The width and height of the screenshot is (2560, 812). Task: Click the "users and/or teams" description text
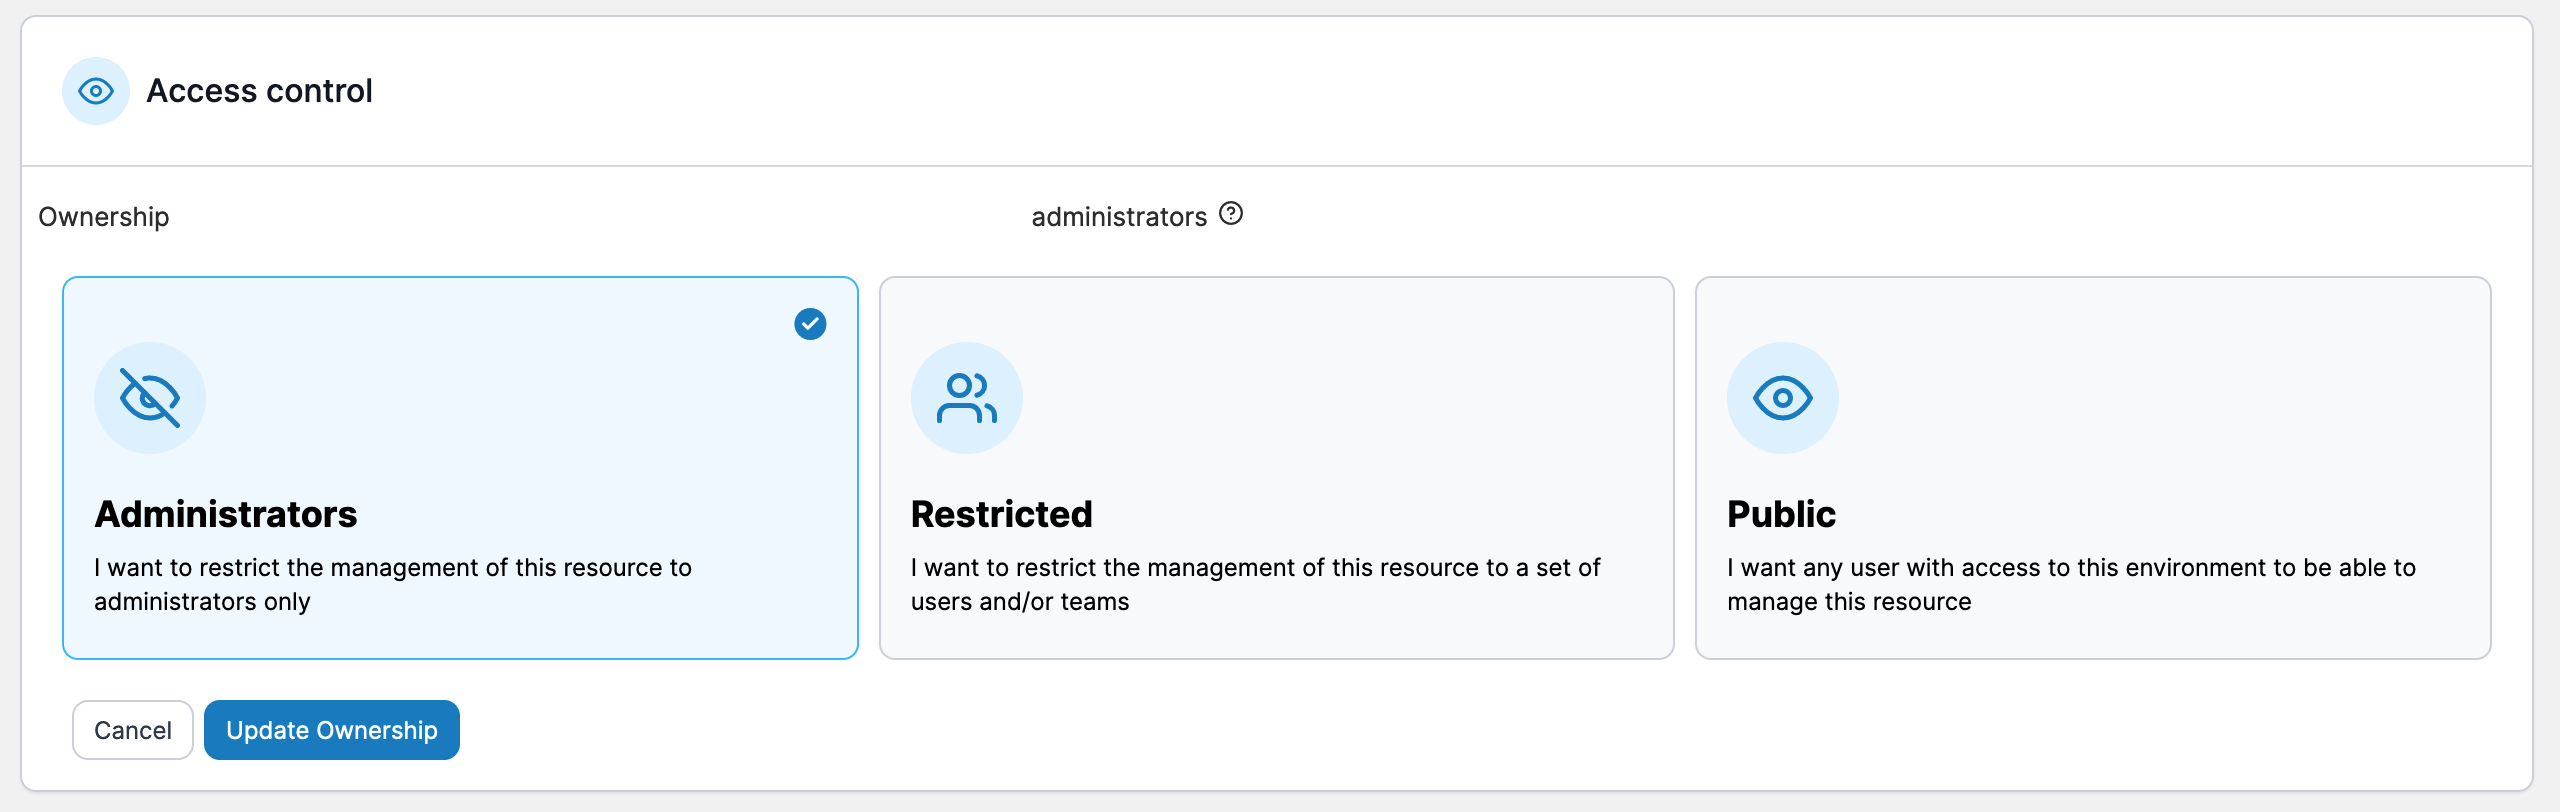[1019, 602]
